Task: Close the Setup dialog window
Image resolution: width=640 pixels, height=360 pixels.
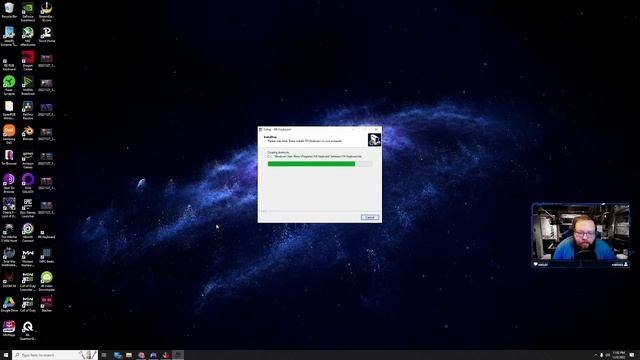Action: 376,129
